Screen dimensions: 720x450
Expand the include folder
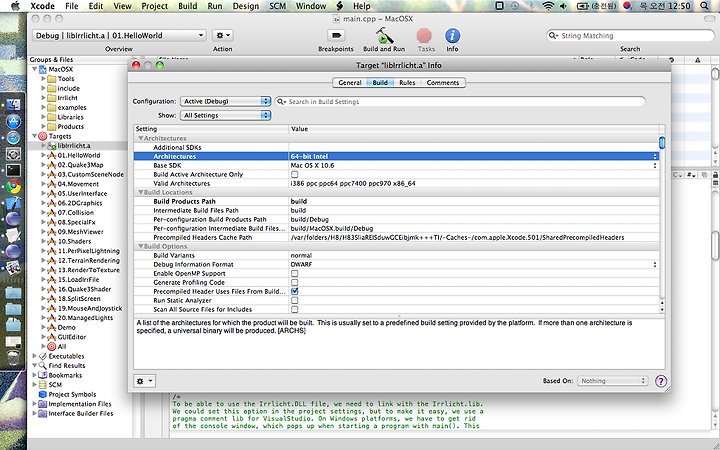tap(44, 88)
